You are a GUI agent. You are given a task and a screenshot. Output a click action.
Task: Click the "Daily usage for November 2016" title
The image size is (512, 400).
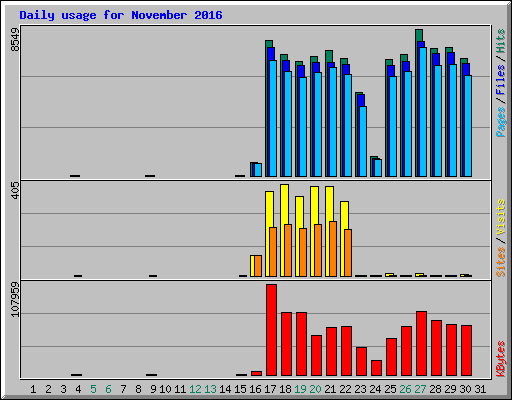pos(121,15)
